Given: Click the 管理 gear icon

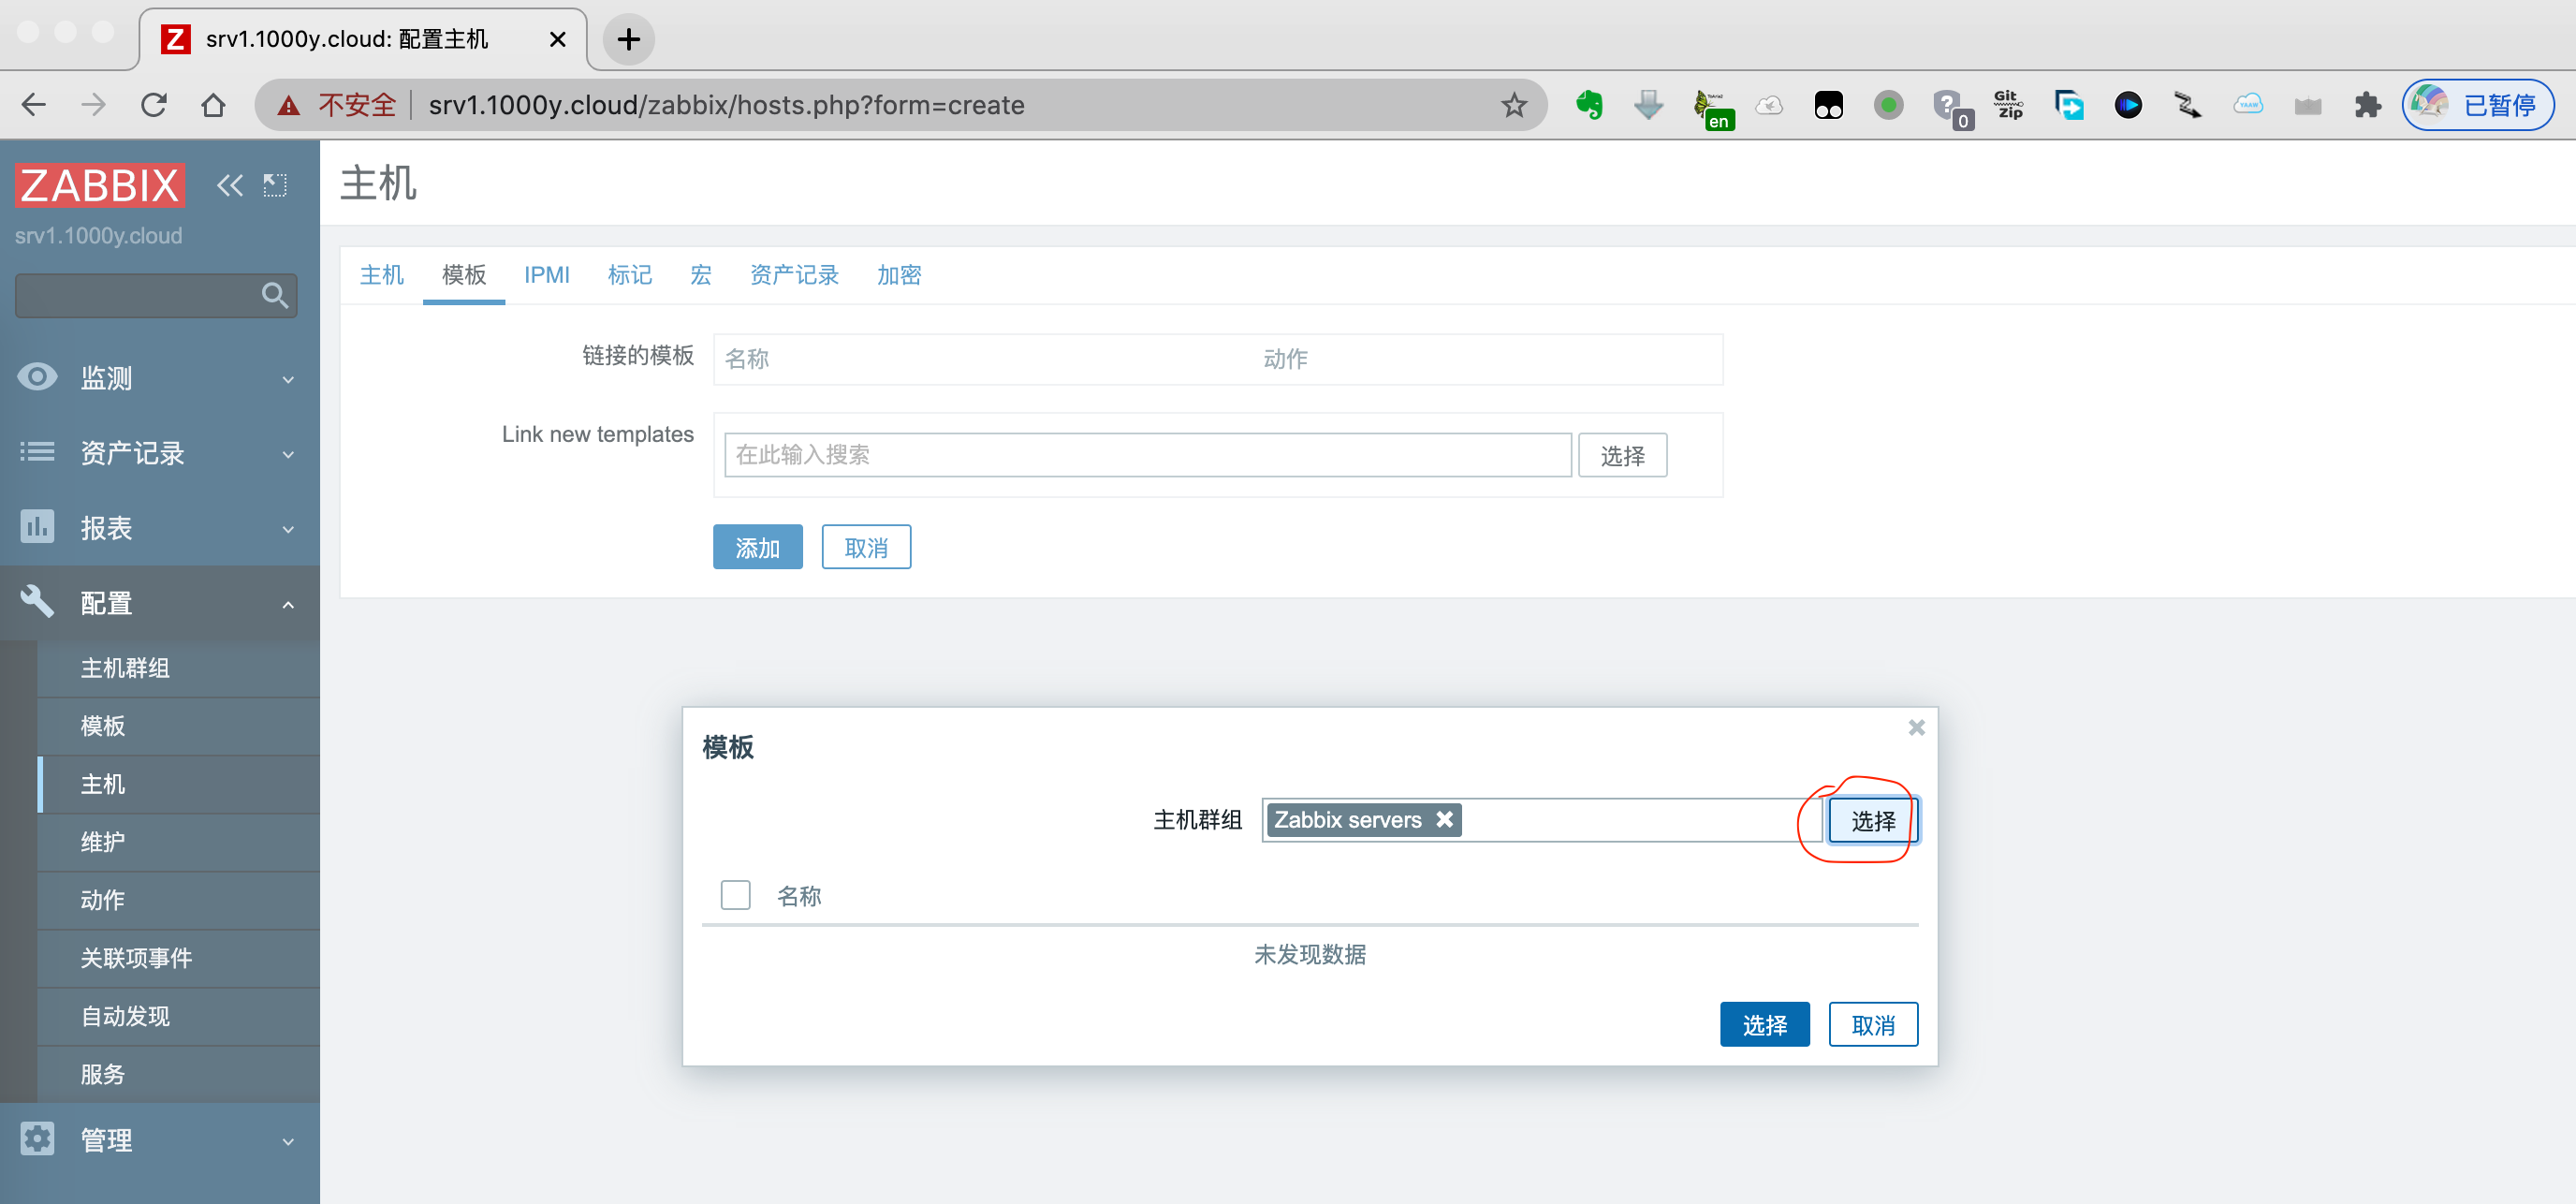Looking at the screenshot, I should coord(37,1139).
